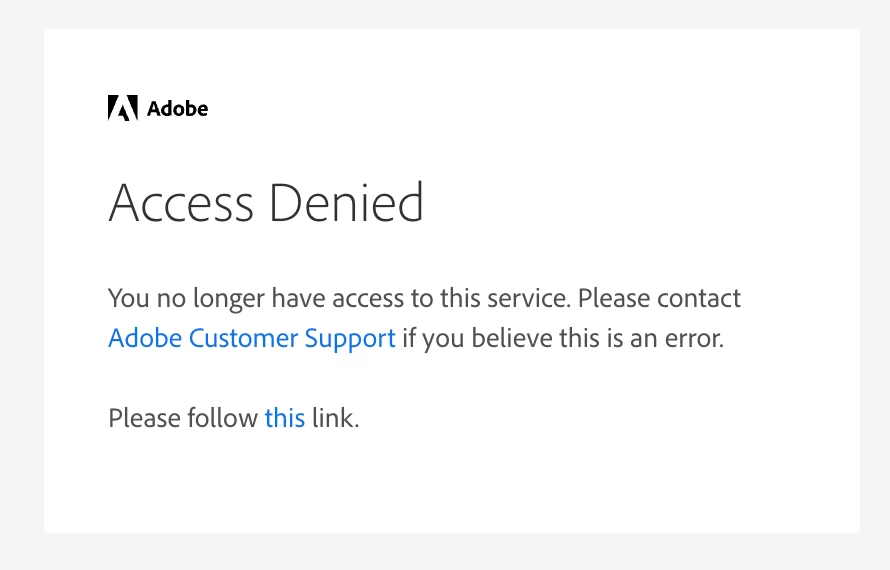Click the Access Denied heading
This screenshot has height=570, width=890.
point(266,203)
